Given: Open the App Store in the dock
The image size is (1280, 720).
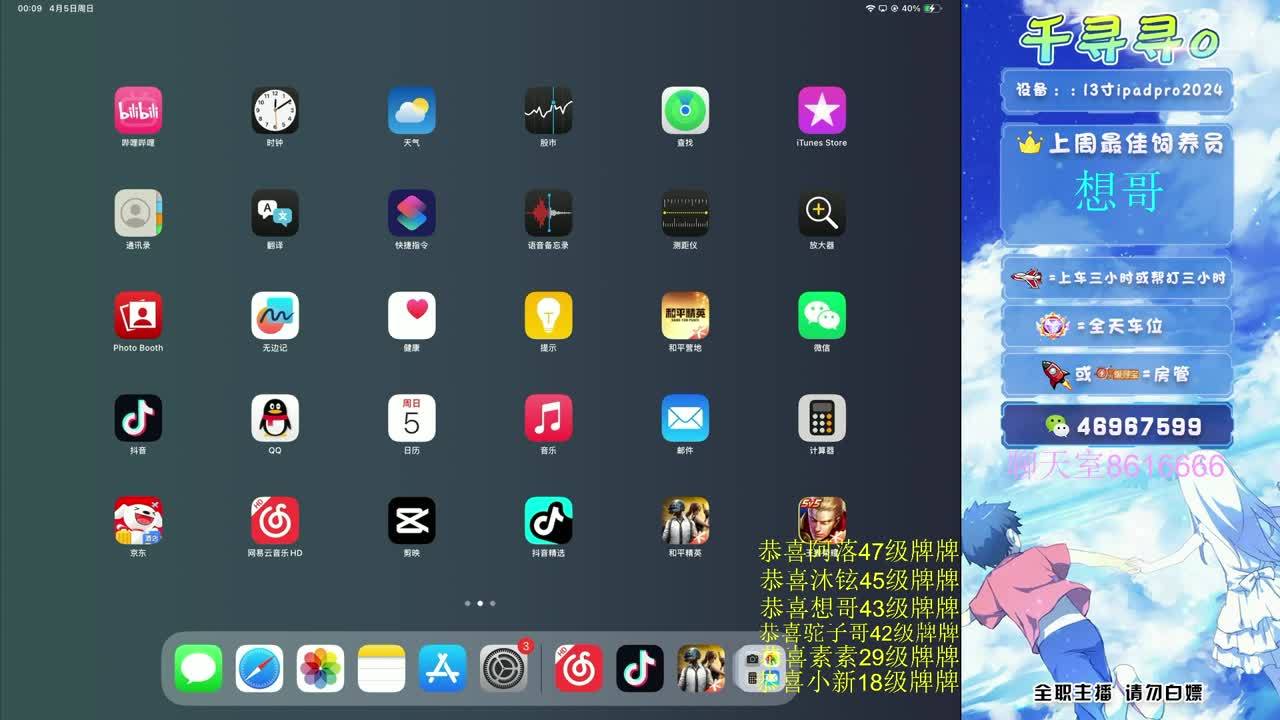Looking at the screenshot, I should click(x=442, y=669).
